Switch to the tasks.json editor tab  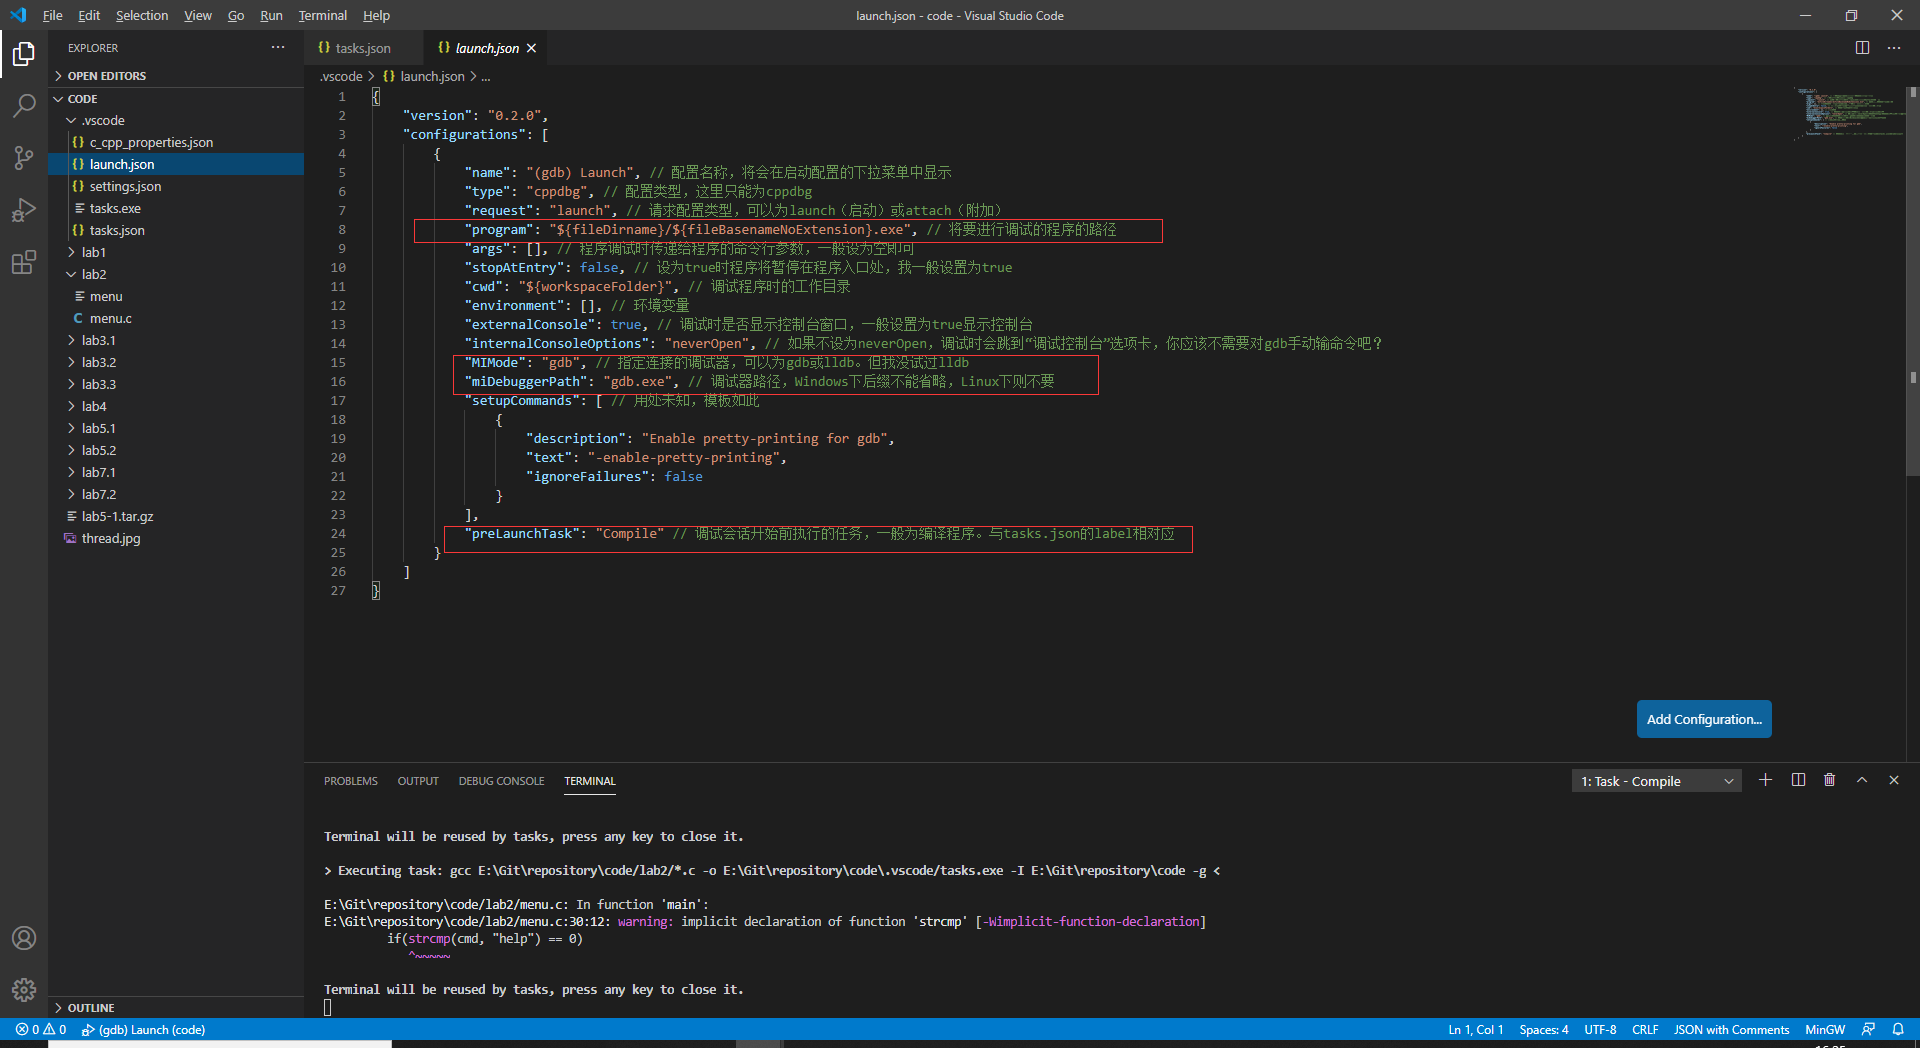point(362,48)
